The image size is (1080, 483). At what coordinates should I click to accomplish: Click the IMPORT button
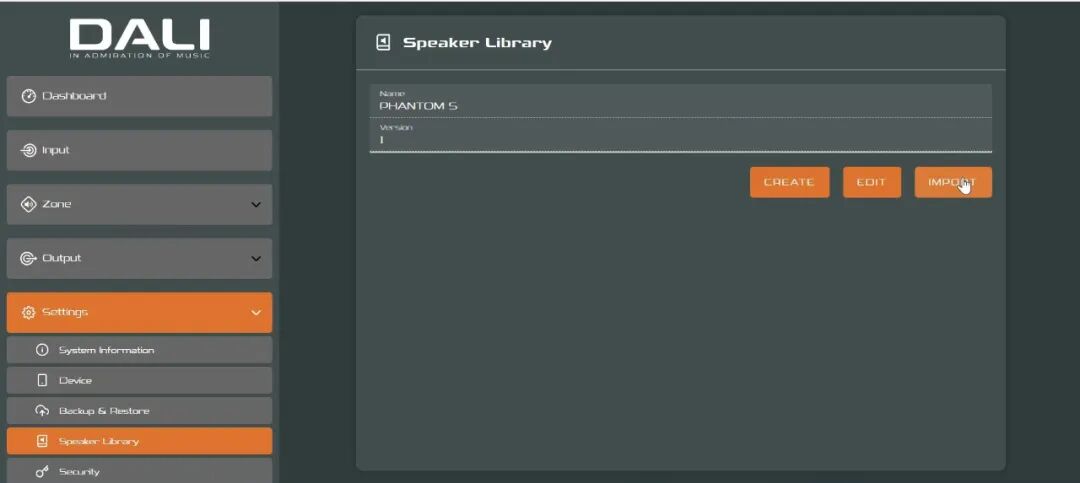pyautogui.click(x=953, y=183)
